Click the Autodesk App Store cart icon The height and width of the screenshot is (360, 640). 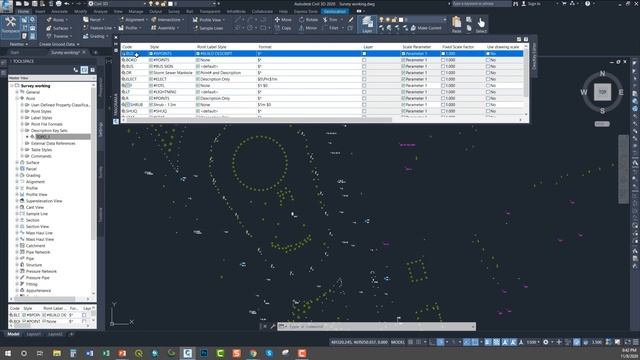pyautogui.click(x=564, y=4)
